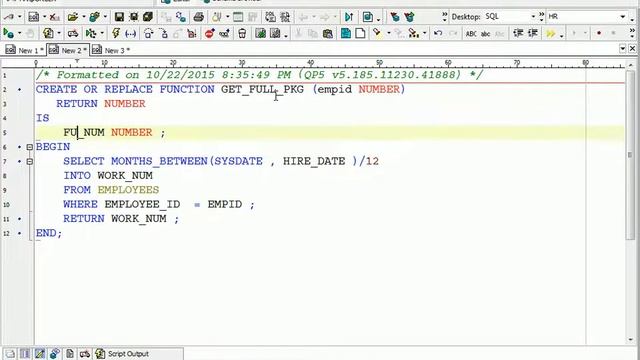This screenshot has height=360, width=640.
Task: Click the printer icon
Action: (x=199, y=17)
